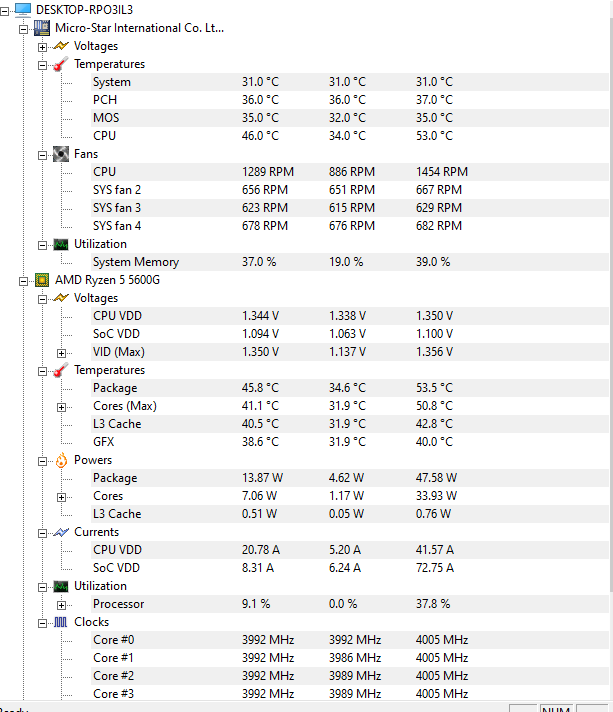Click the Micro-Star motherboard icon
The height and width of the screenshot is (712, 613).
(42, 28)
